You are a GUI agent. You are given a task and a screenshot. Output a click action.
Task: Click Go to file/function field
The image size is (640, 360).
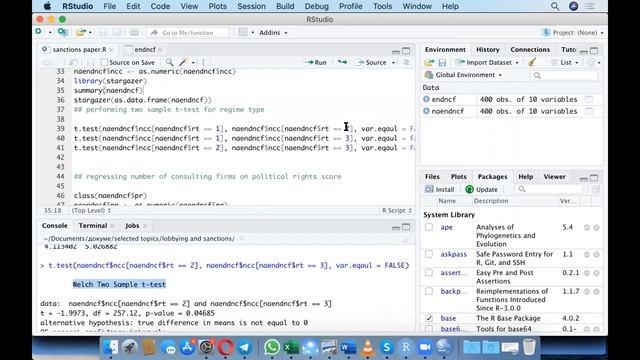187,32
